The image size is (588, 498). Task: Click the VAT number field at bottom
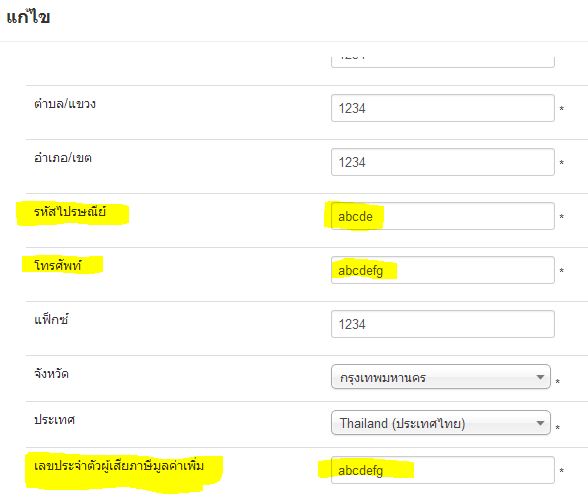pos(442,470)
